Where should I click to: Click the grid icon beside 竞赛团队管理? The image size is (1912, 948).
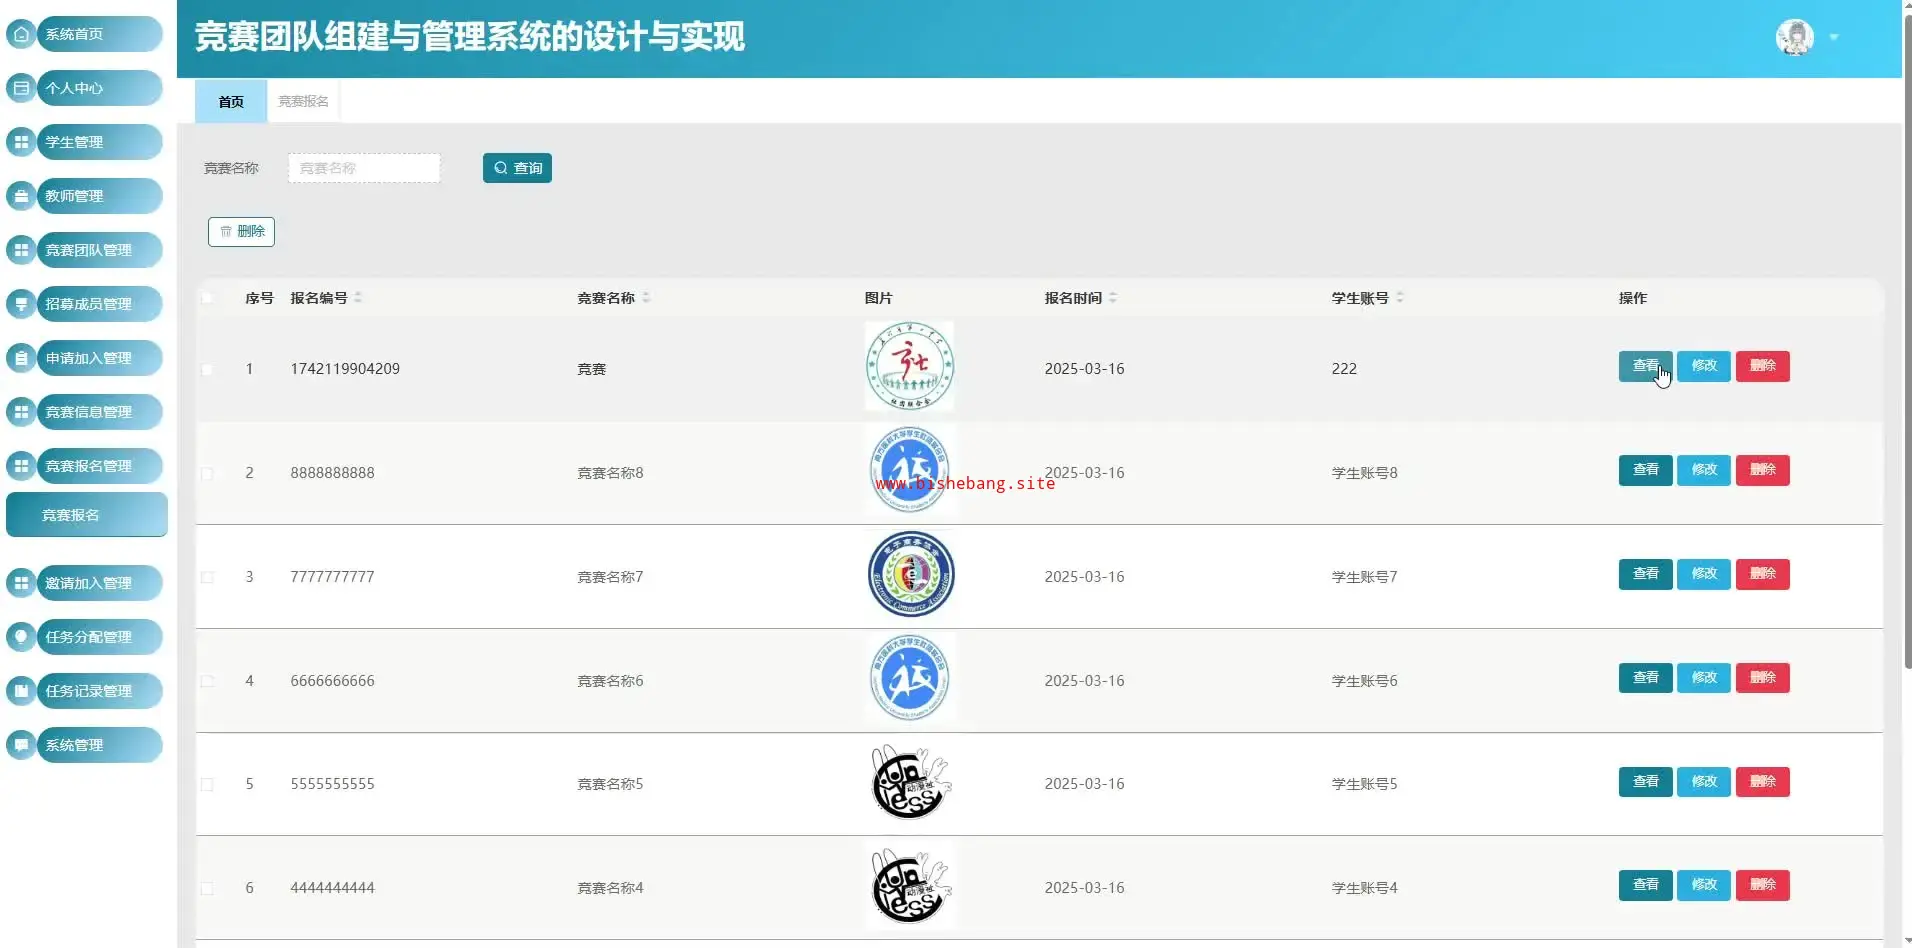coord(21,250)
